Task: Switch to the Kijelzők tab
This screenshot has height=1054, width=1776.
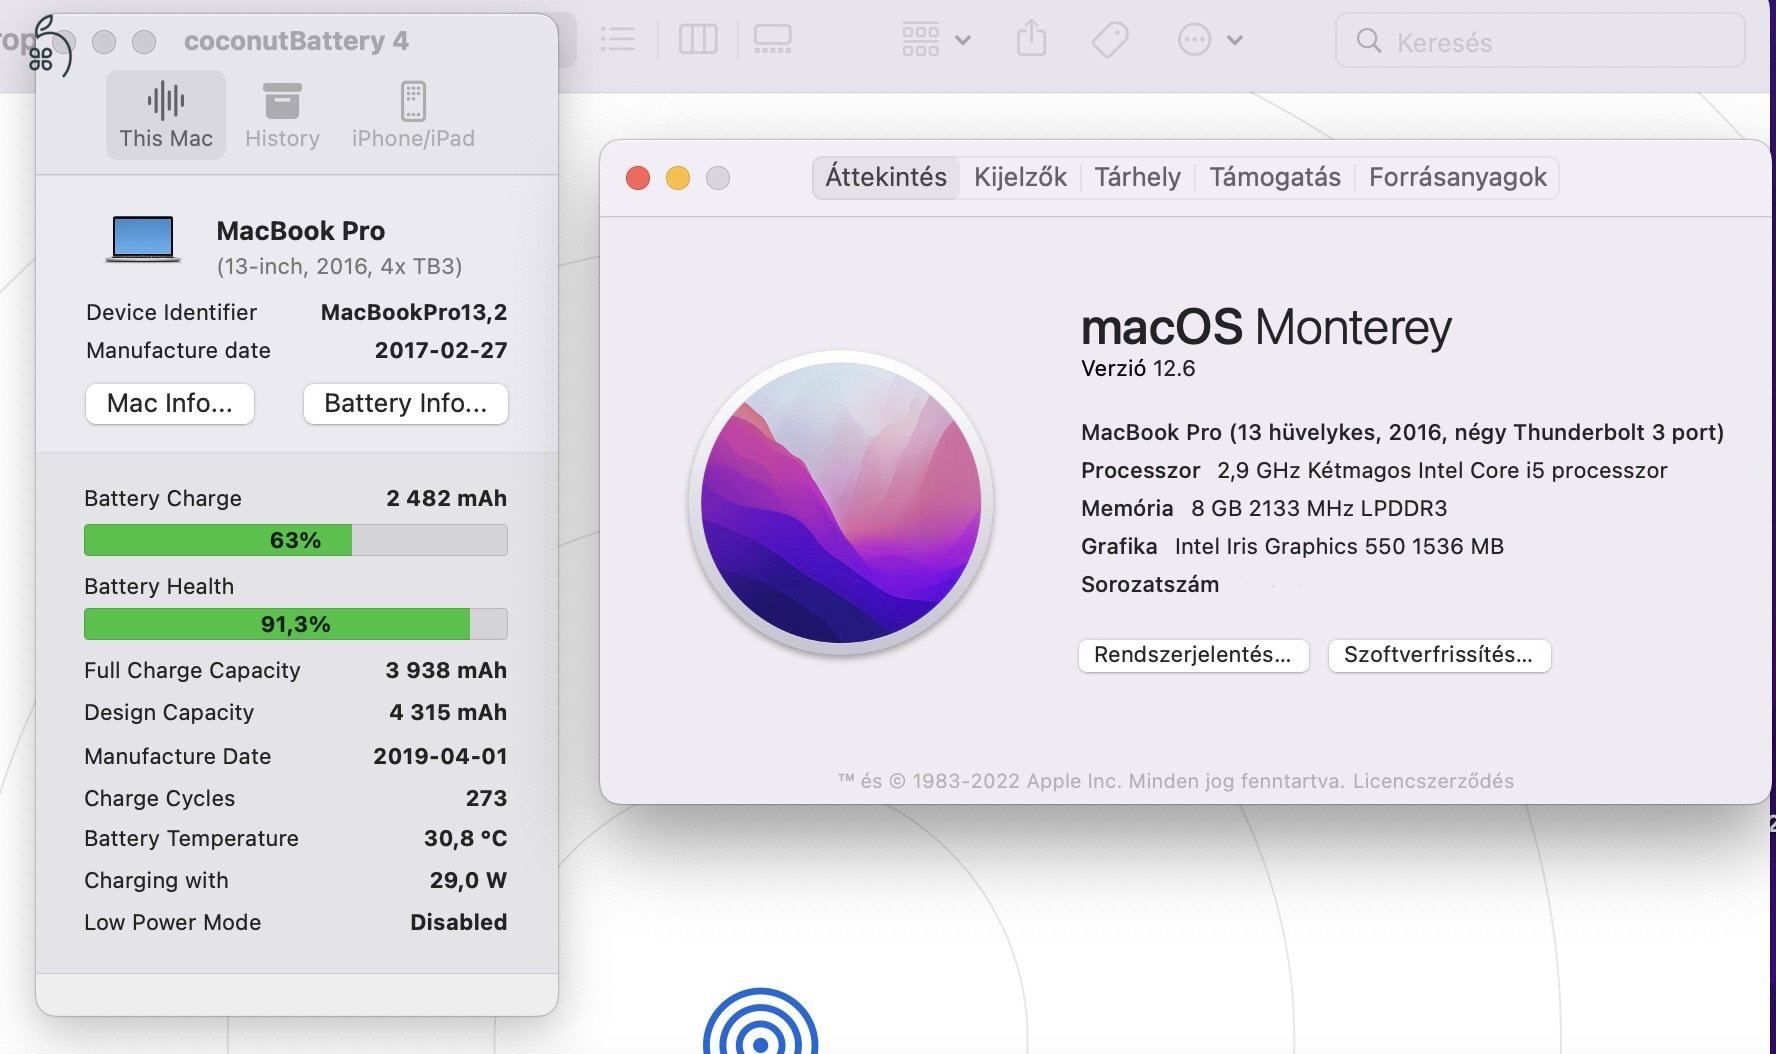Action: coord(1020,177)
